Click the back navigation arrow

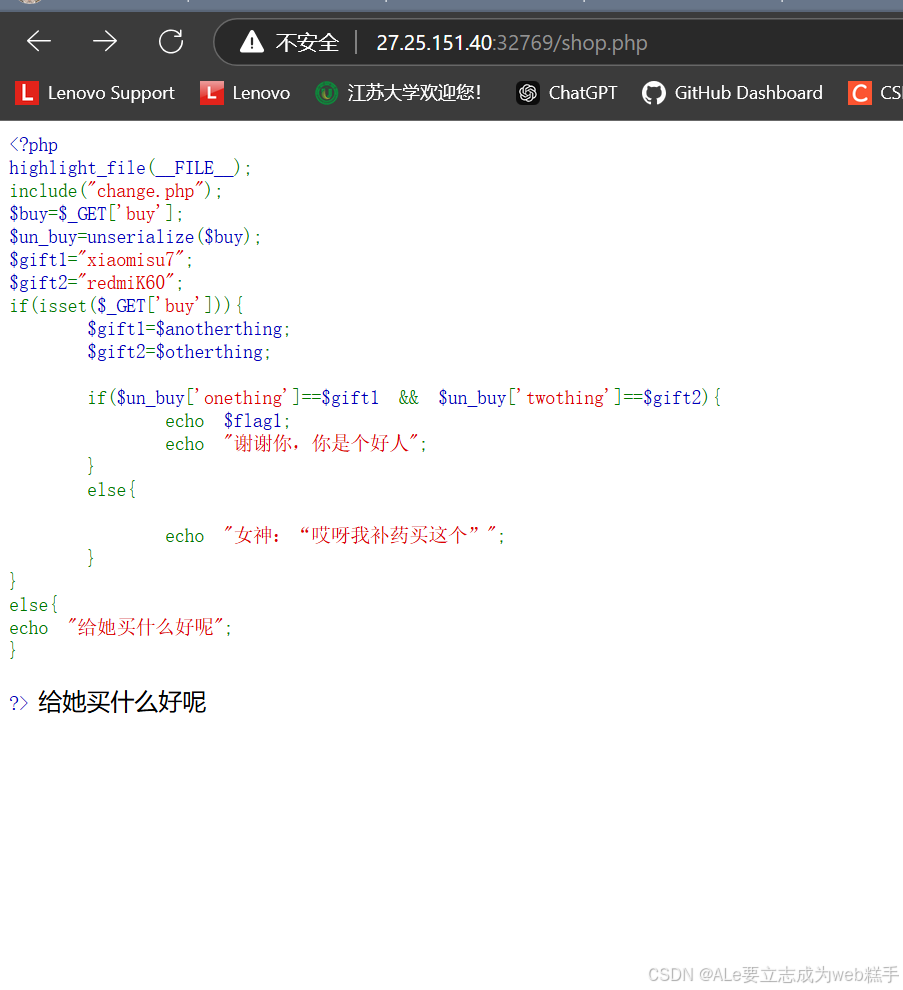click(38, 42)
